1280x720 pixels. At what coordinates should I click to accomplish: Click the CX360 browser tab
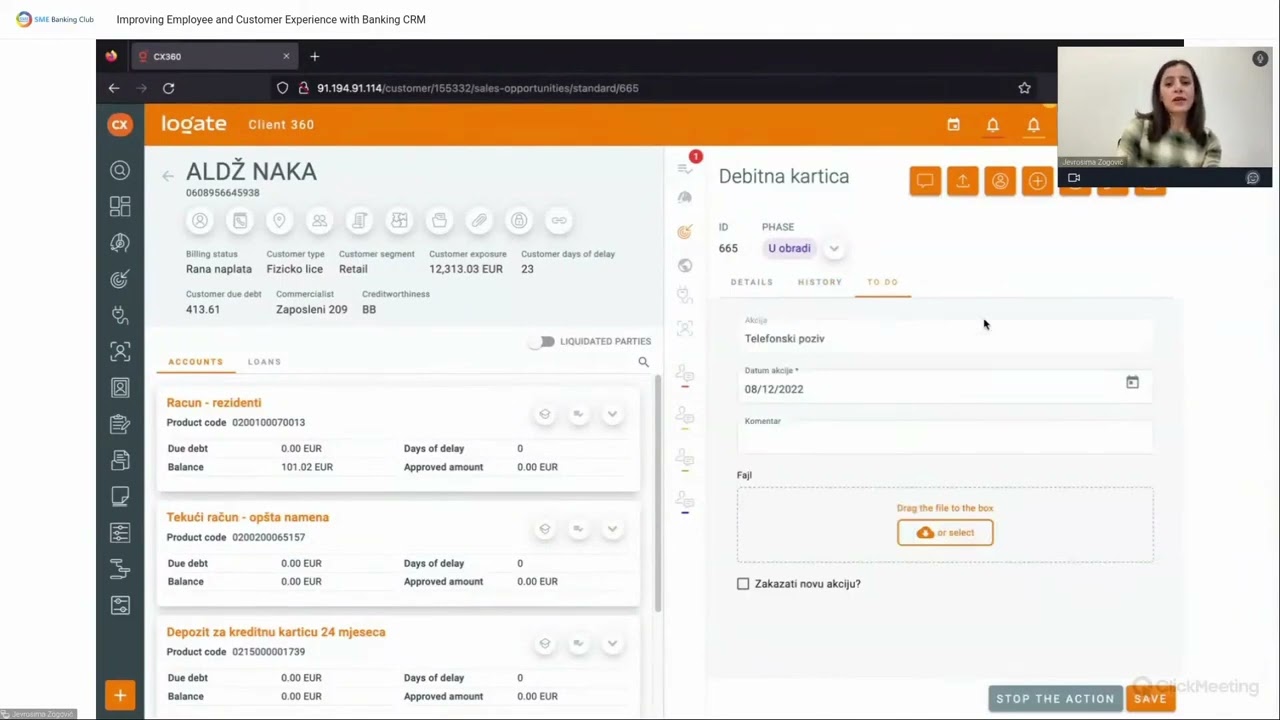pyautogui.click(x=215, y=56)
